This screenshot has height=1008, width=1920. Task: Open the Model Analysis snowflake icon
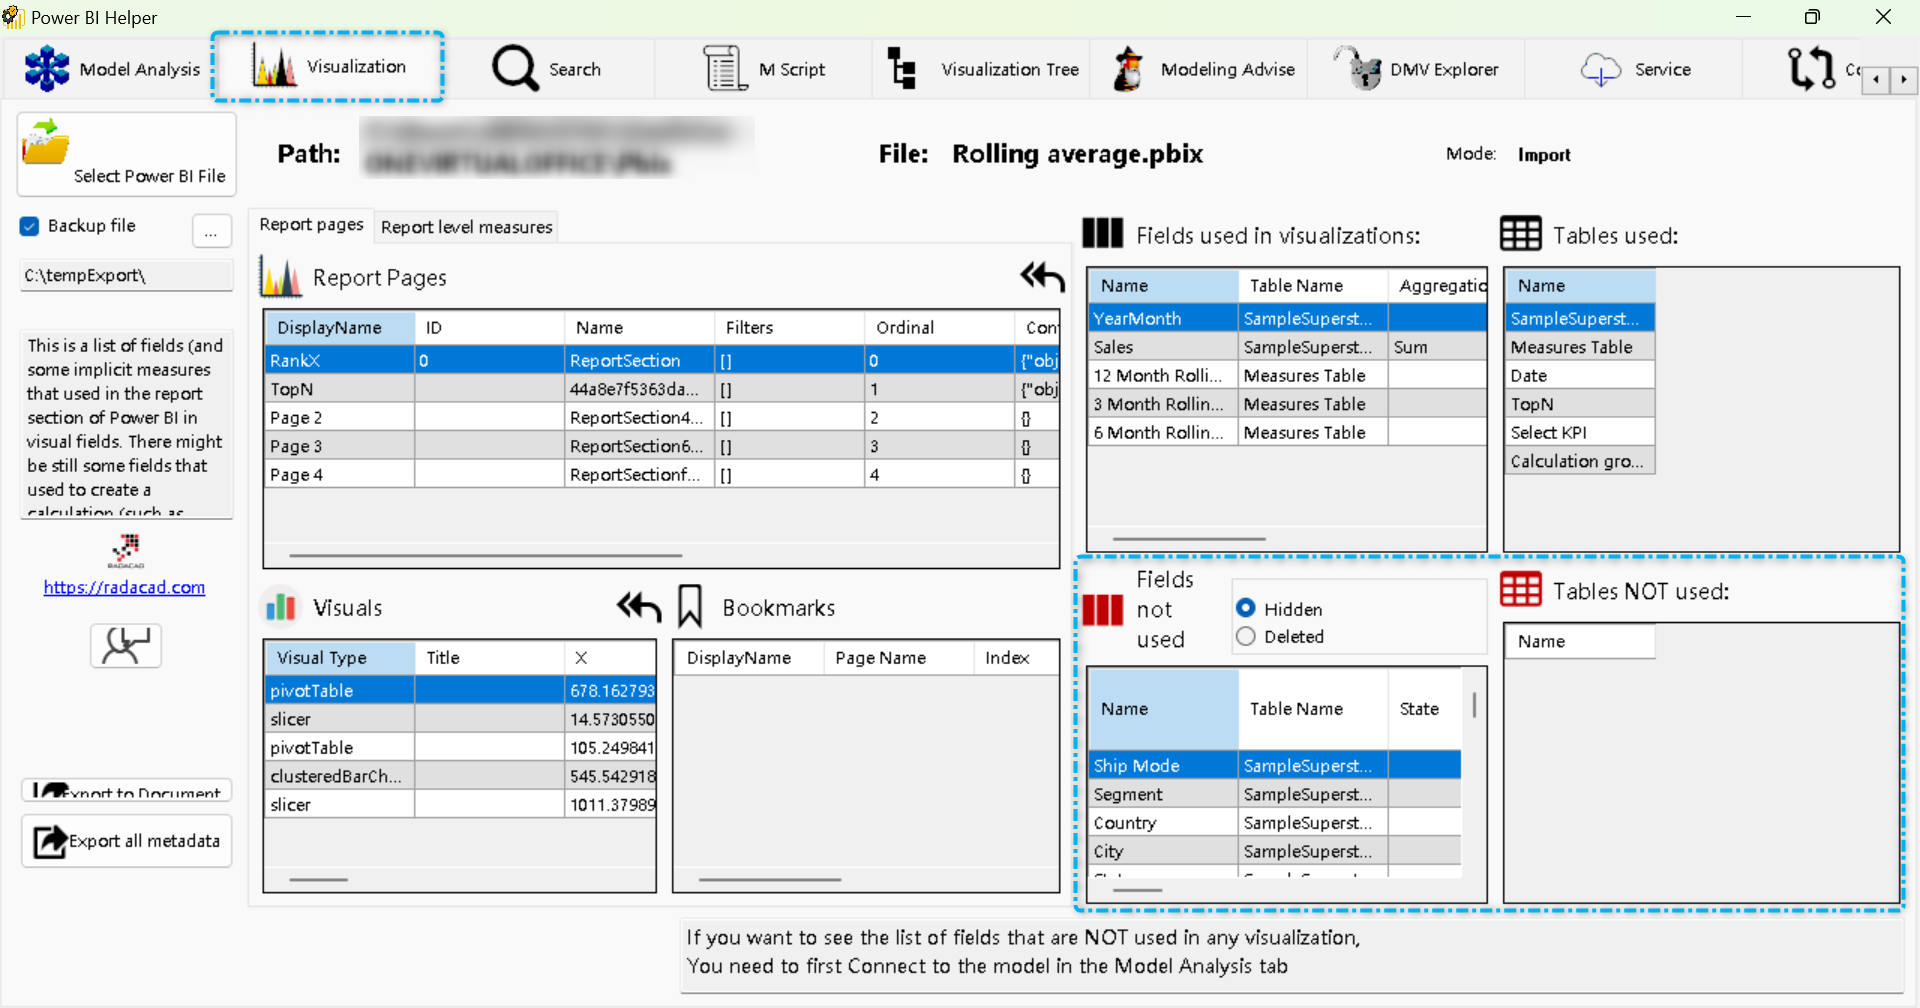coord(46,69)
